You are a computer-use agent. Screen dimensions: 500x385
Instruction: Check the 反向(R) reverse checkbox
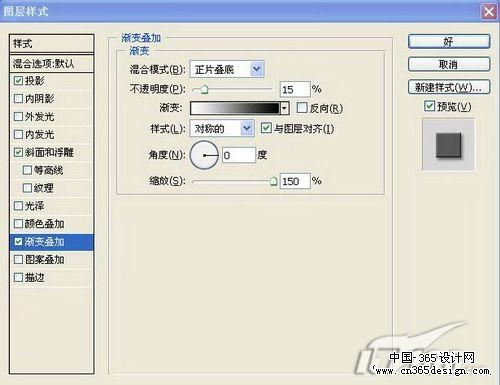click(x=302, y=108)
